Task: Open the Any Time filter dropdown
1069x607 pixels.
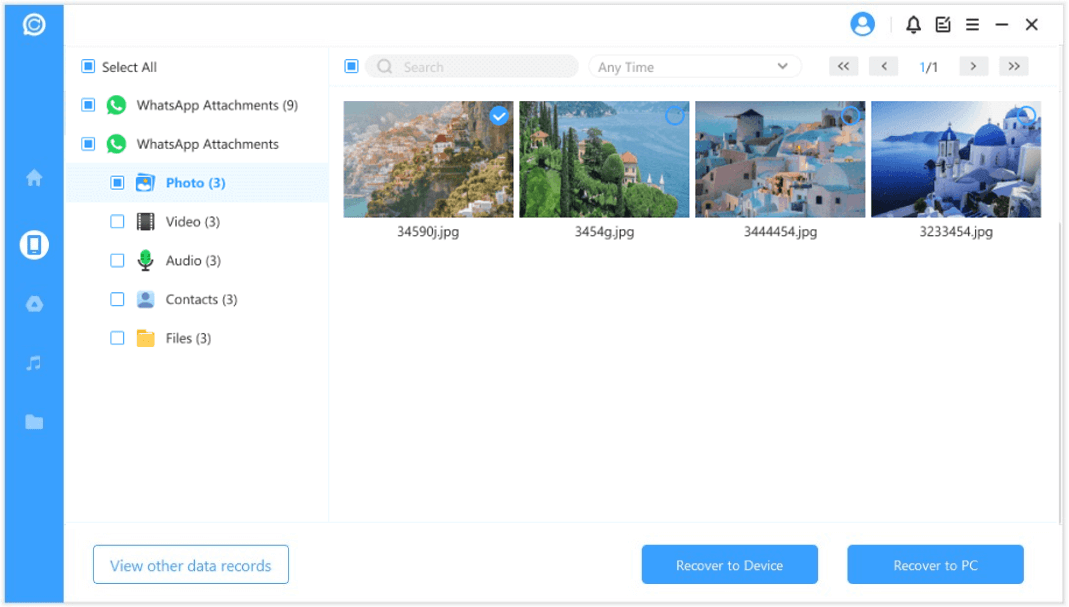Action: [694, 67]
